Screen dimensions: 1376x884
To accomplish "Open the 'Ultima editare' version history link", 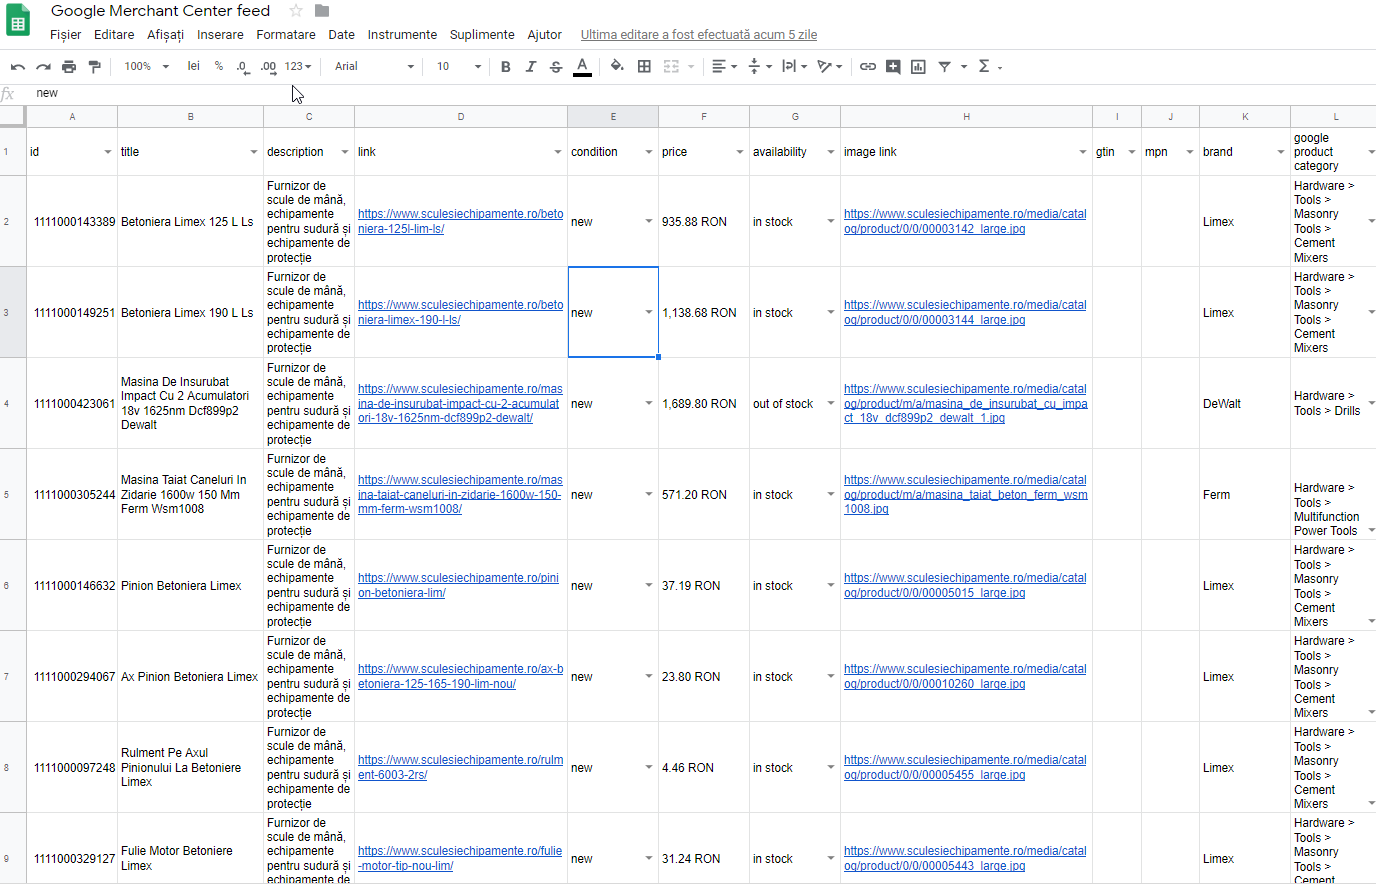I will [699, 35].
